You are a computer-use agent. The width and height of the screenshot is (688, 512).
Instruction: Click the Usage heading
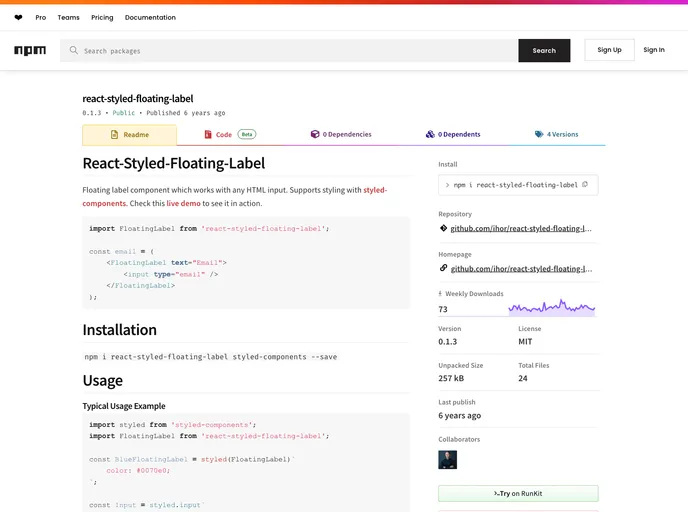(103, 380)
